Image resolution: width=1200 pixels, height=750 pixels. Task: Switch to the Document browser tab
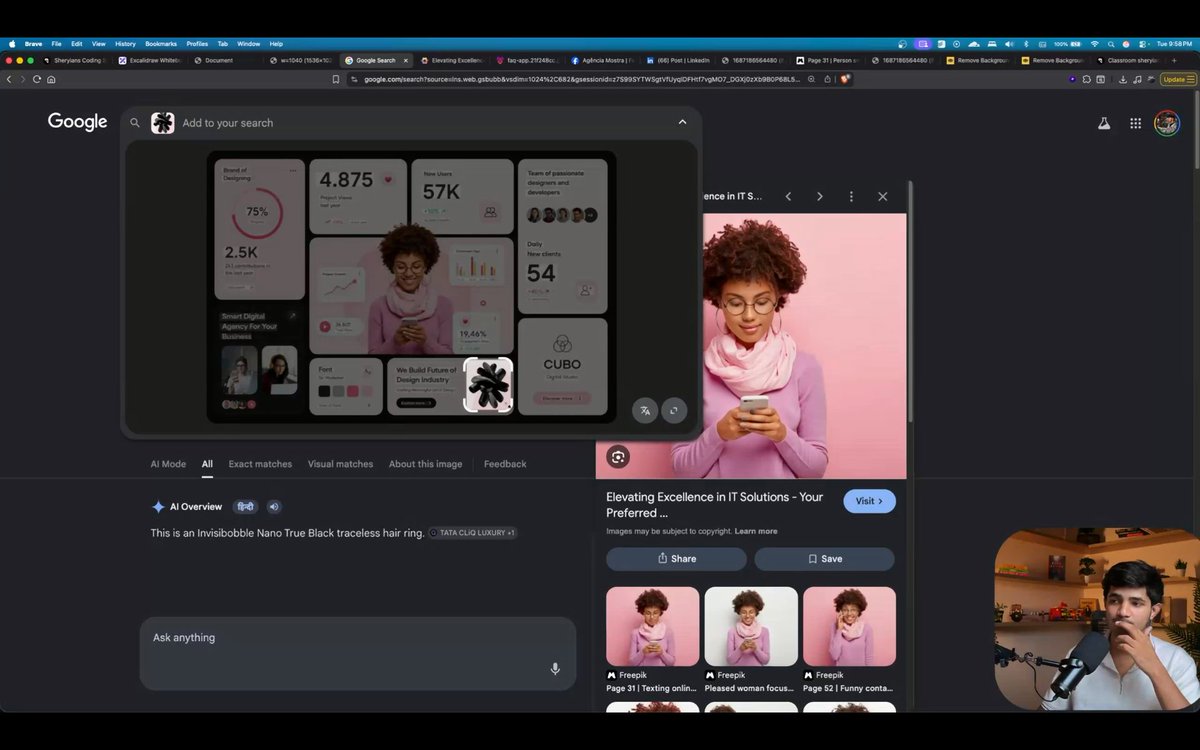tap(225, 60)
